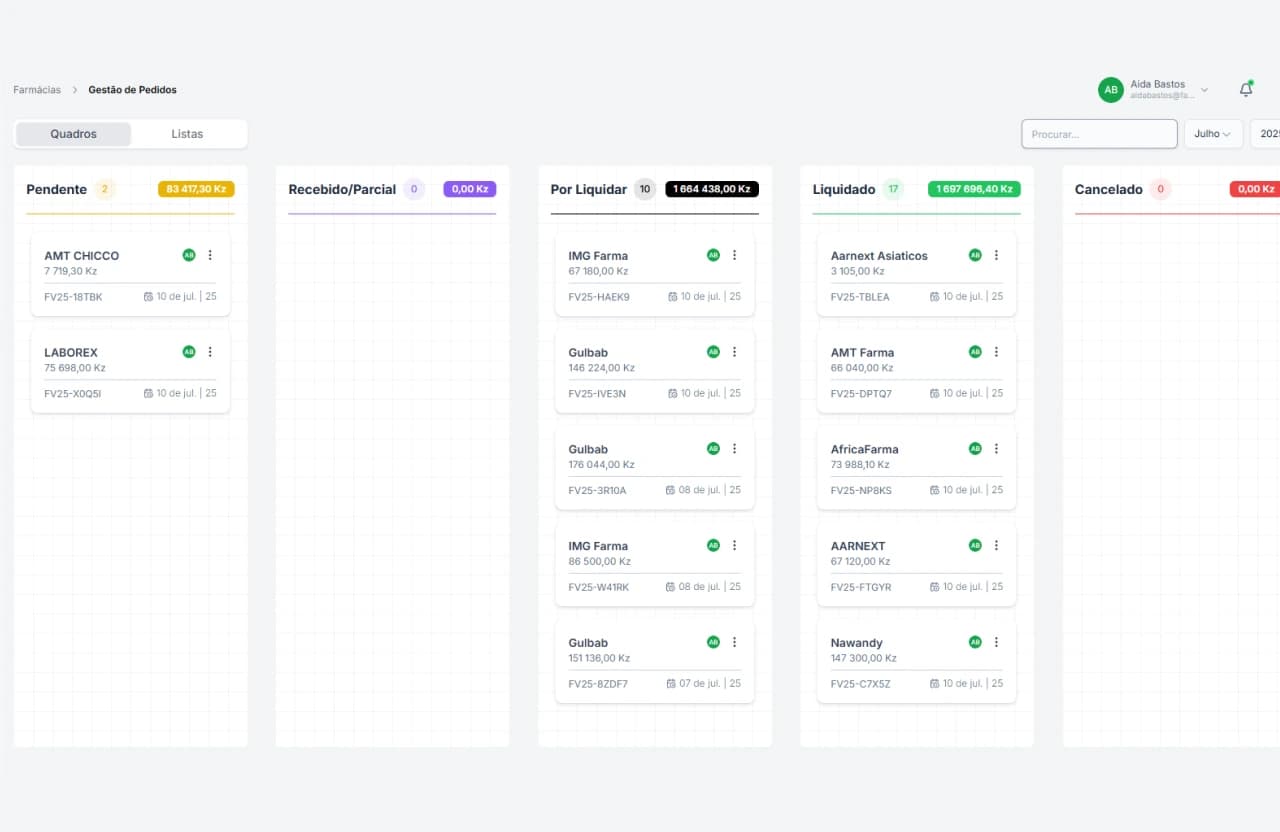The image size is (1280, 832).
Task: Open the notifications bell
Action: (1246, 89)
